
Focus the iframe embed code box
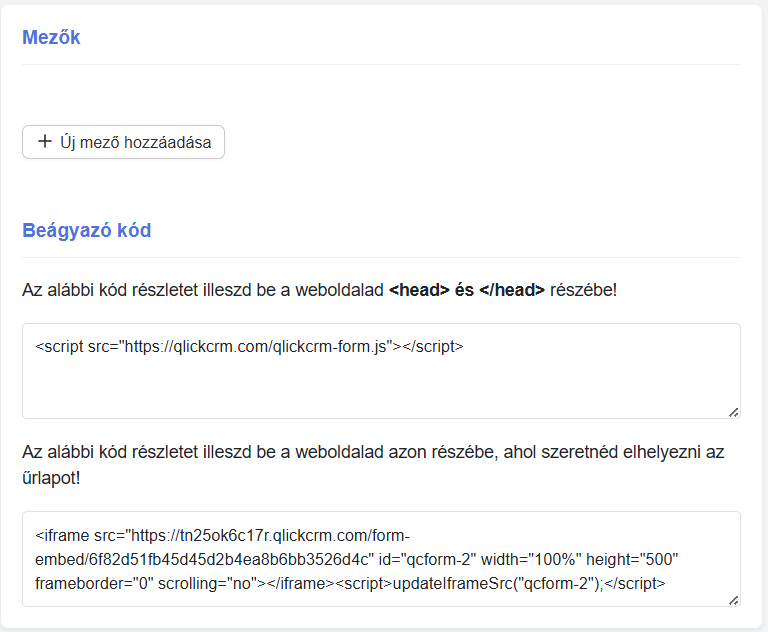[x=381, y=559]
